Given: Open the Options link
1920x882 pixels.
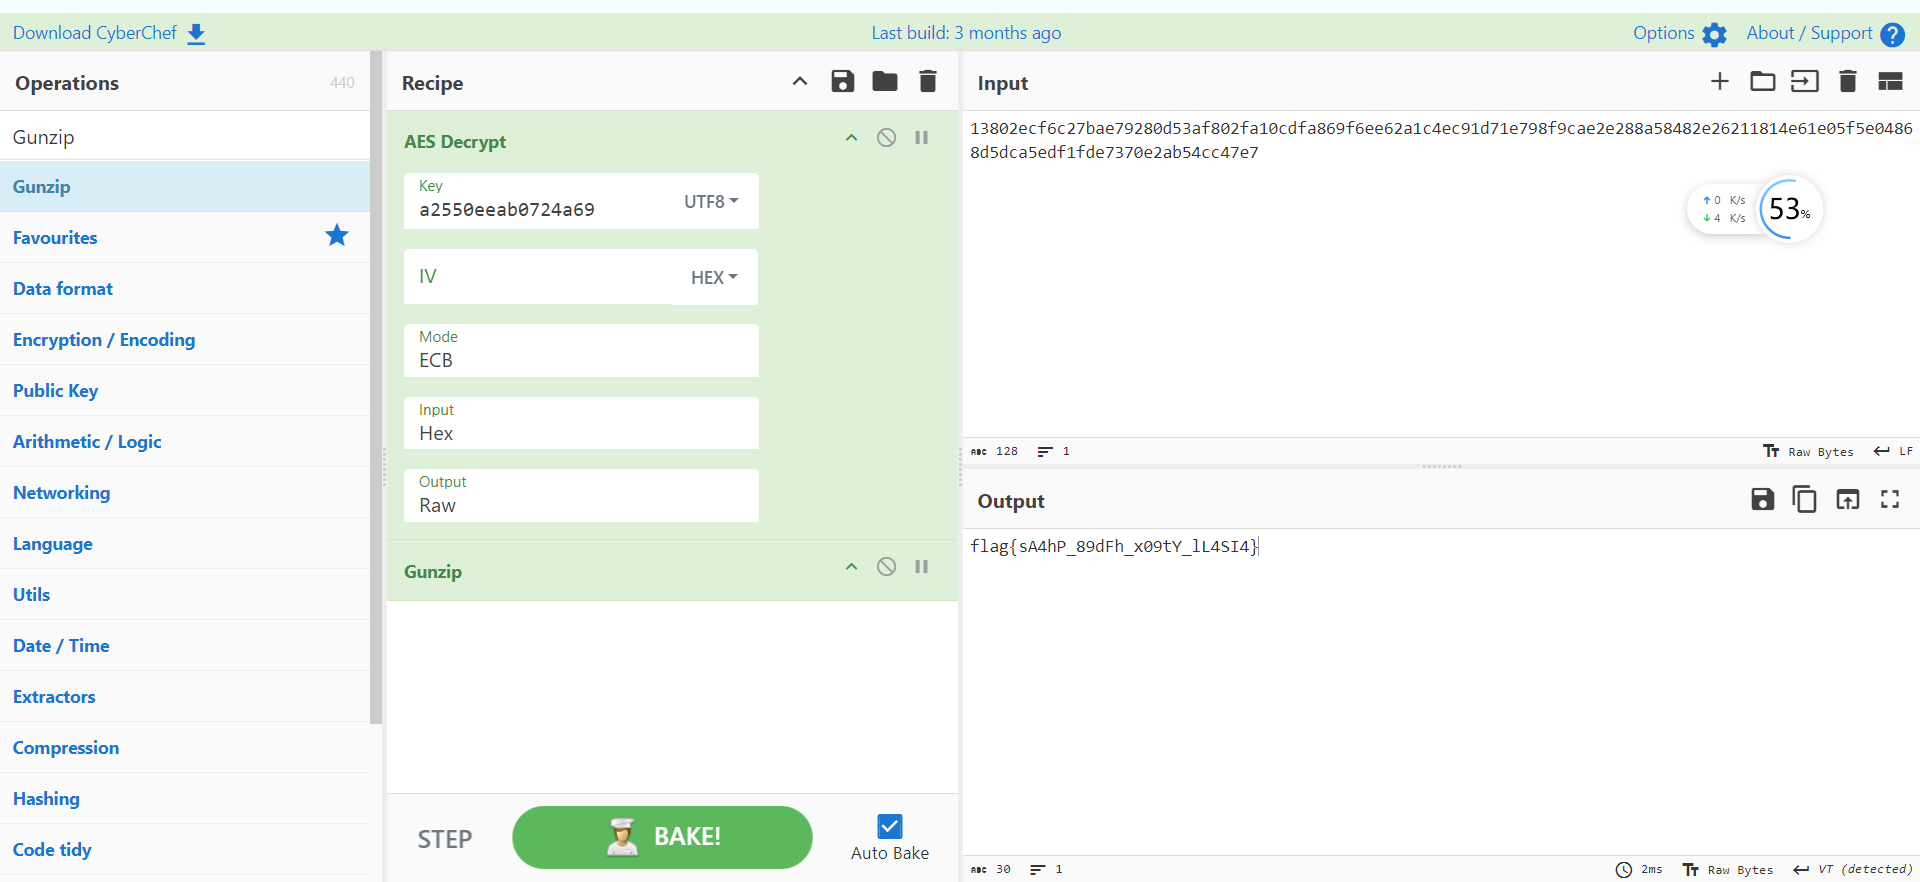Looking at the screenshot, I should 1664,33.
